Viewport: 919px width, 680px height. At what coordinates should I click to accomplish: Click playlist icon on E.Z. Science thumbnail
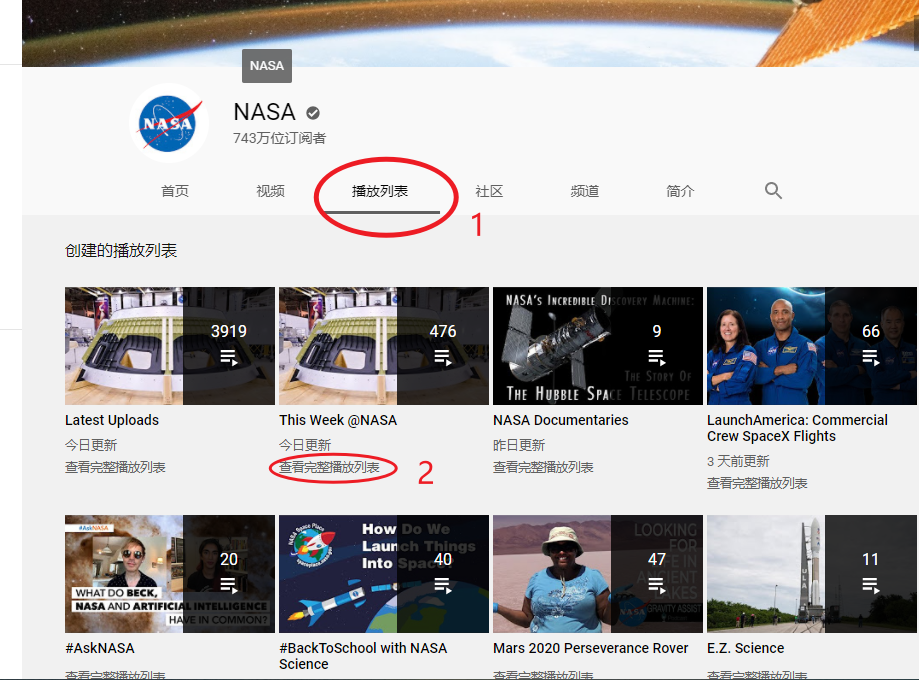[x=871, y=585]
